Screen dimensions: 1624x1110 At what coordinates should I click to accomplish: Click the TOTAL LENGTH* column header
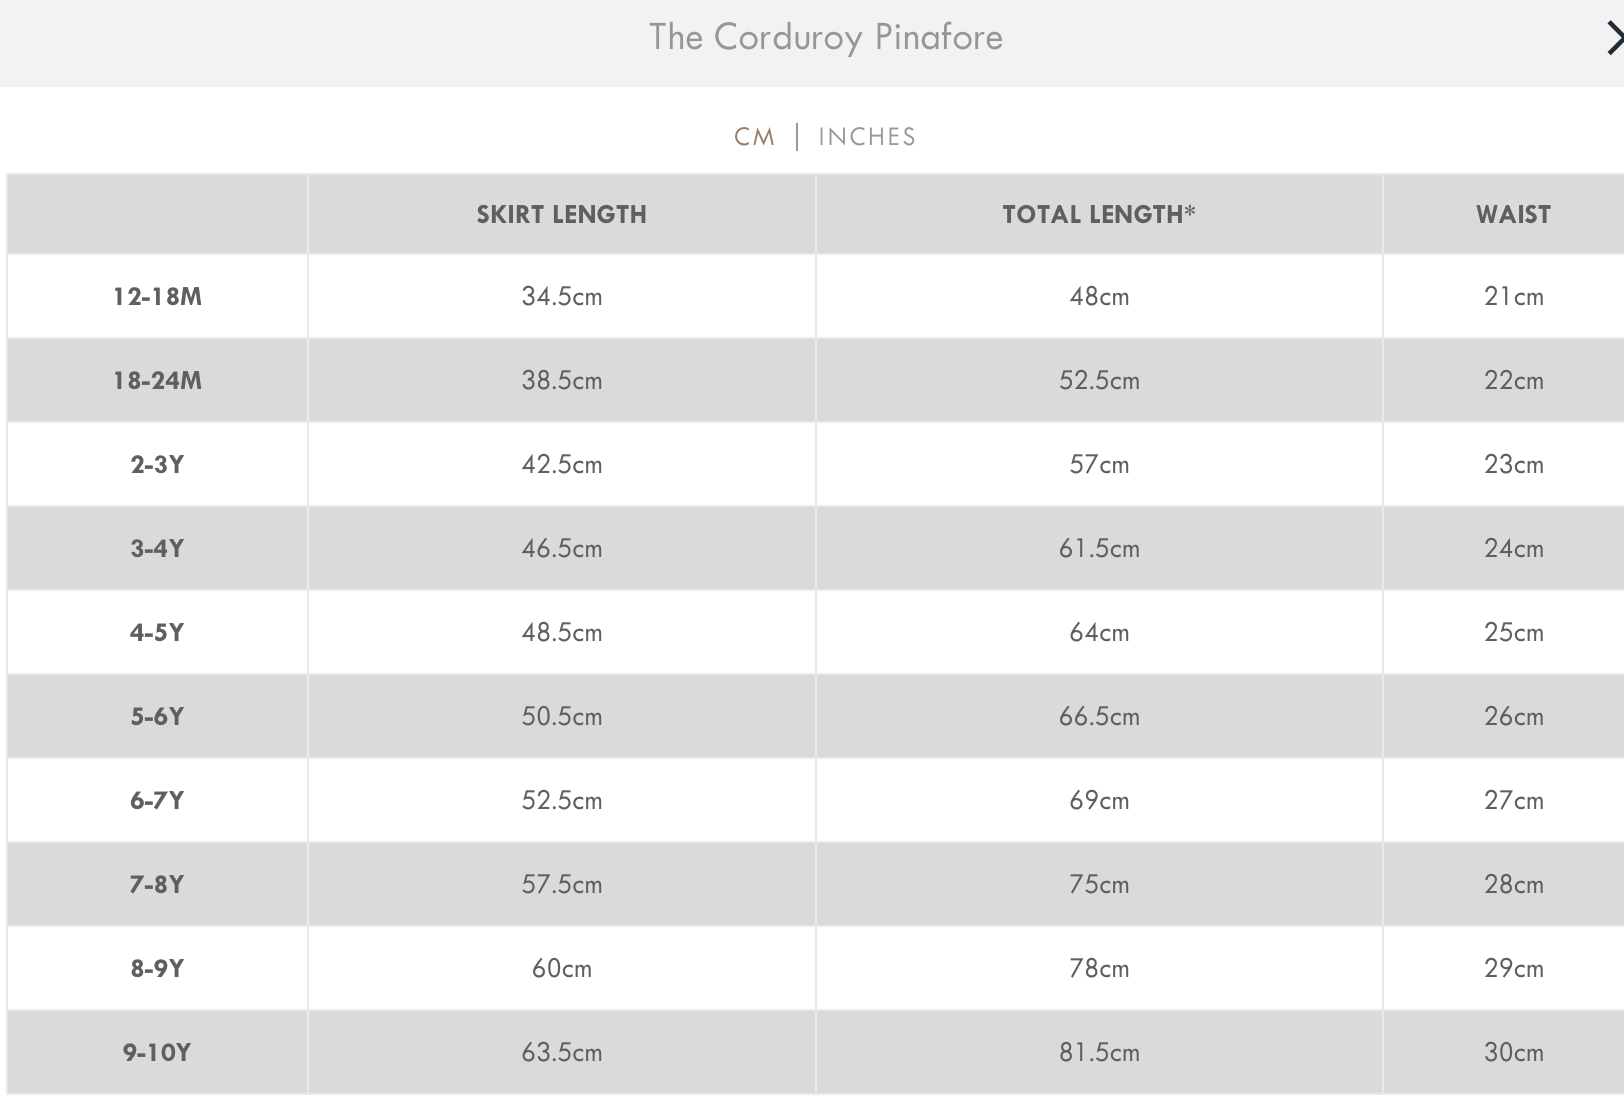(1099, 214)
